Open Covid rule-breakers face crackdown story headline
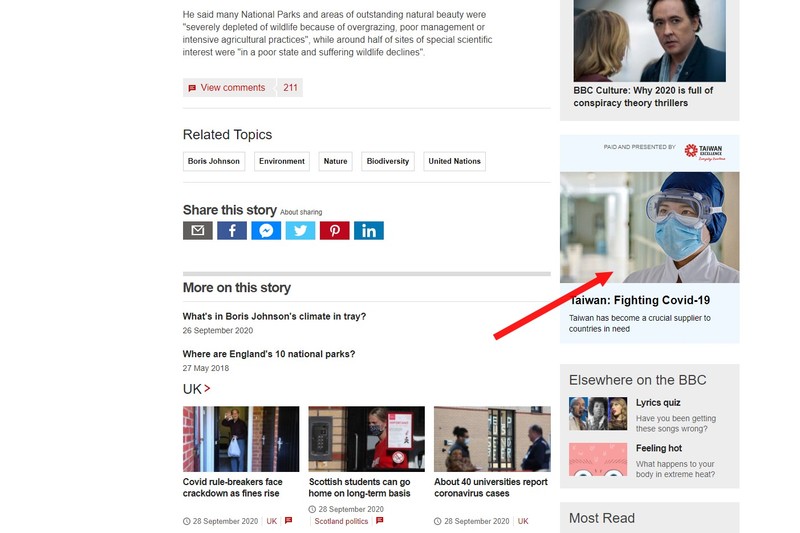800x533 pixels. click(233, 488)
